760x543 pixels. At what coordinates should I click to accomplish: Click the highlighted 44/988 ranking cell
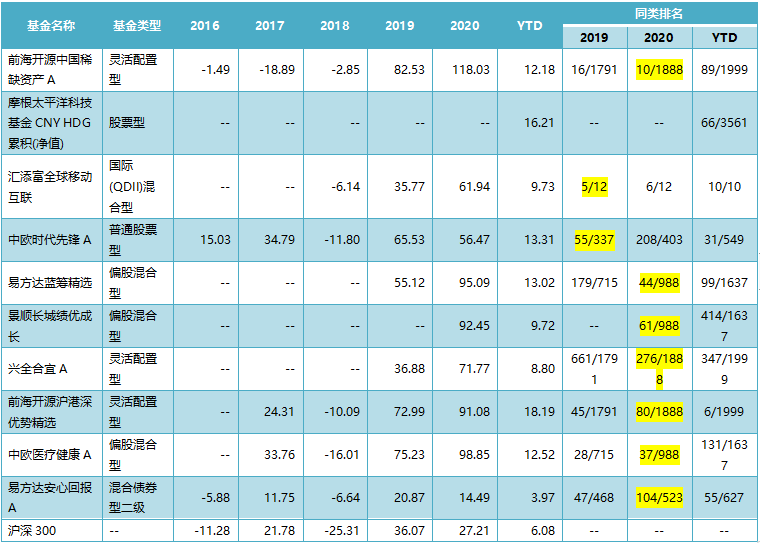[659, 283]
